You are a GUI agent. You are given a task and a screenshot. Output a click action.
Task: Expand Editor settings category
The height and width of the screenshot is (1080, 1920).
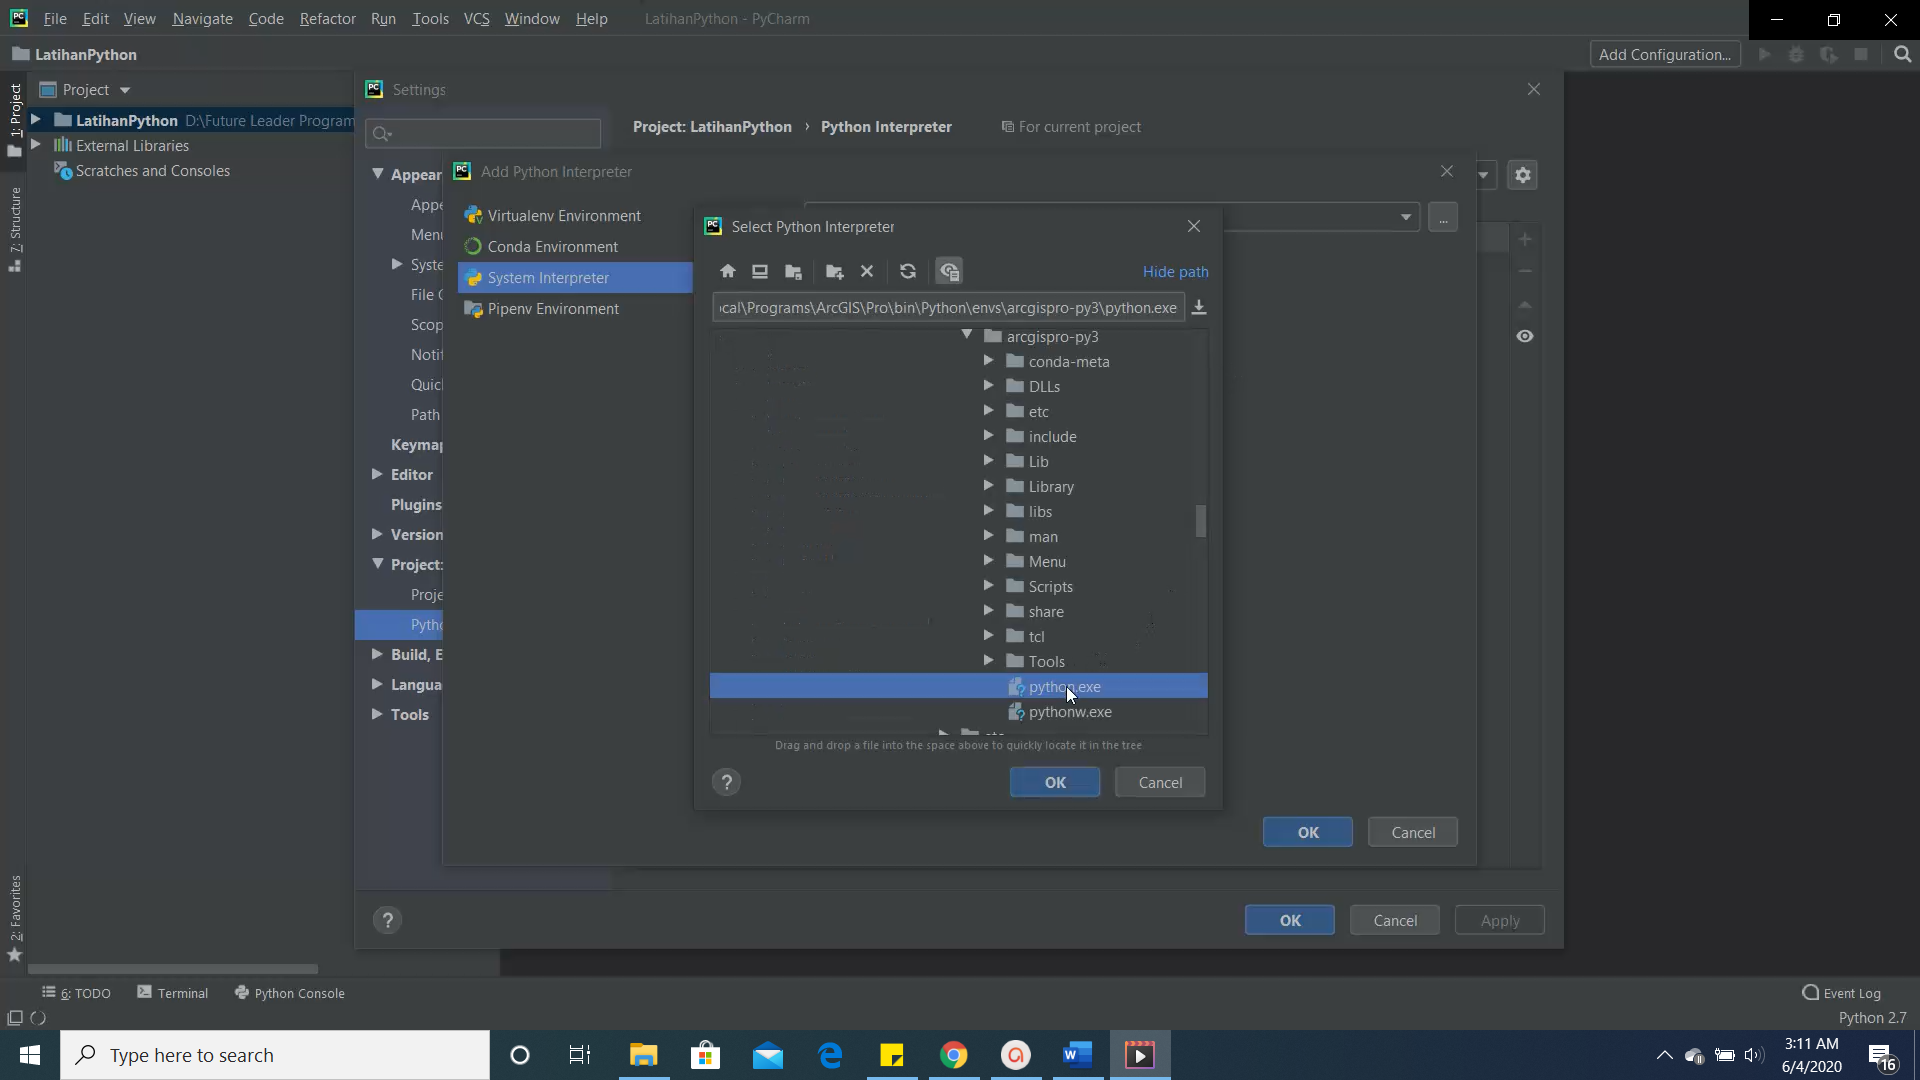click(377, 474)
